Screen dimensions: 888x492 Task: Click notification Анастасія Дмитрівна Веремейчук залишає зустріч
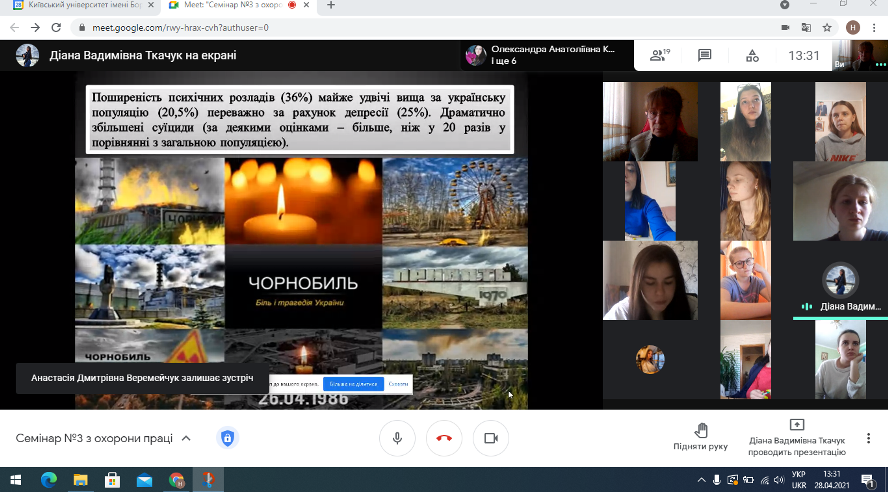(142, 378)
